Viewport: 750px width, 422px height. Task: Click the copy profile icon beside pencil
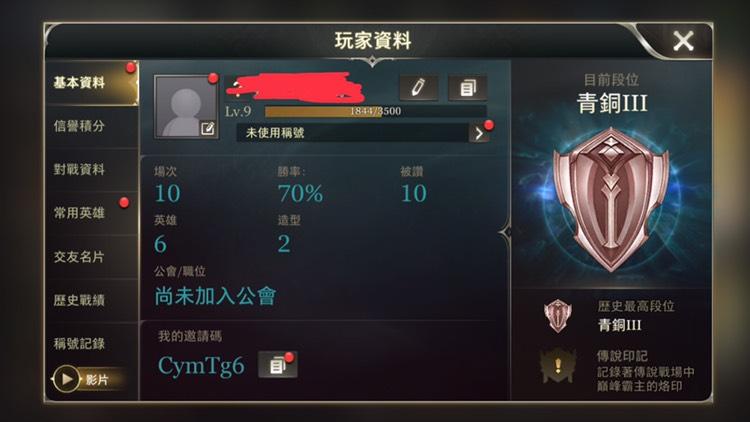coord(467,88)
